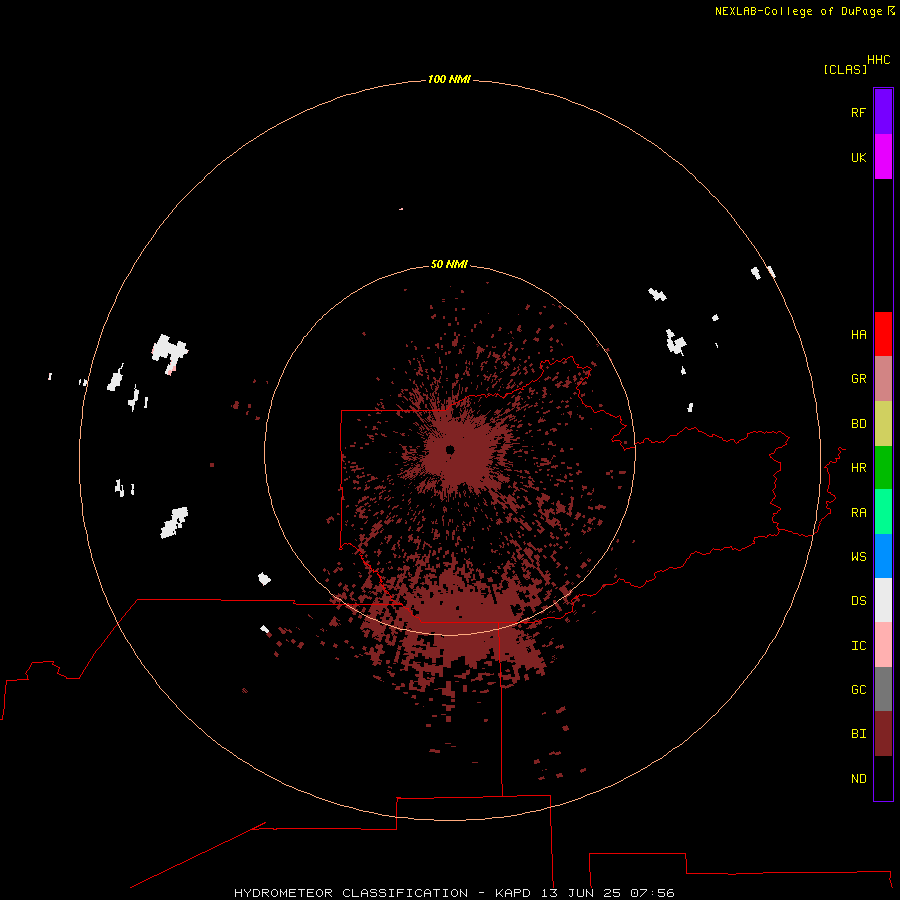Click the BD yellow legend swatch
The image size is (900, 900).
pos(883,424)
